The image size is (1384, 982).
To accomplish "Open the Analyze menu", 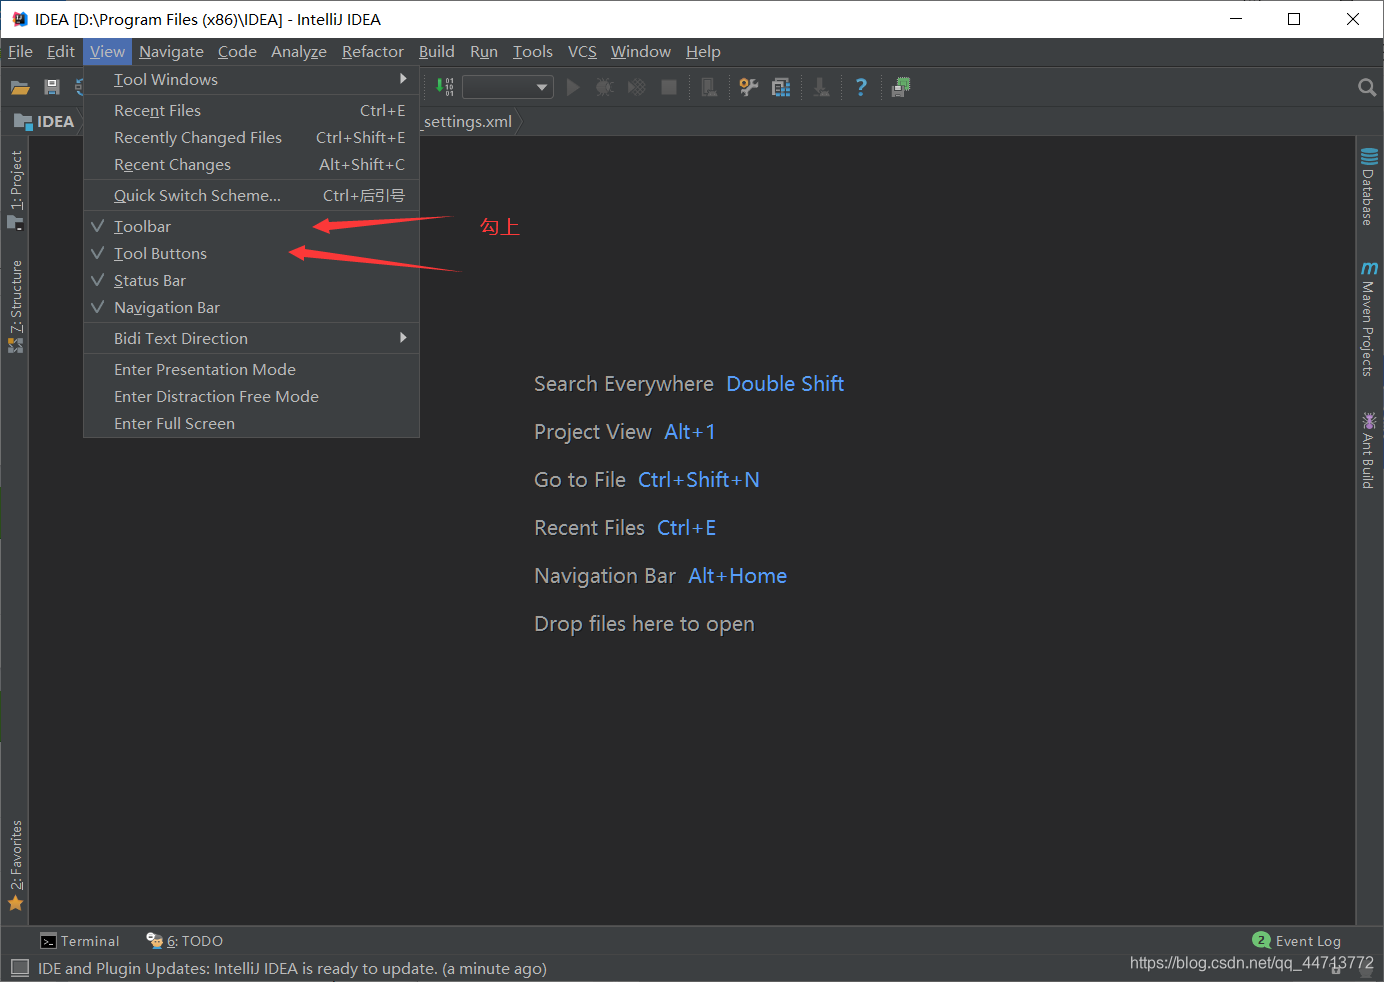I will click(299, 52).
